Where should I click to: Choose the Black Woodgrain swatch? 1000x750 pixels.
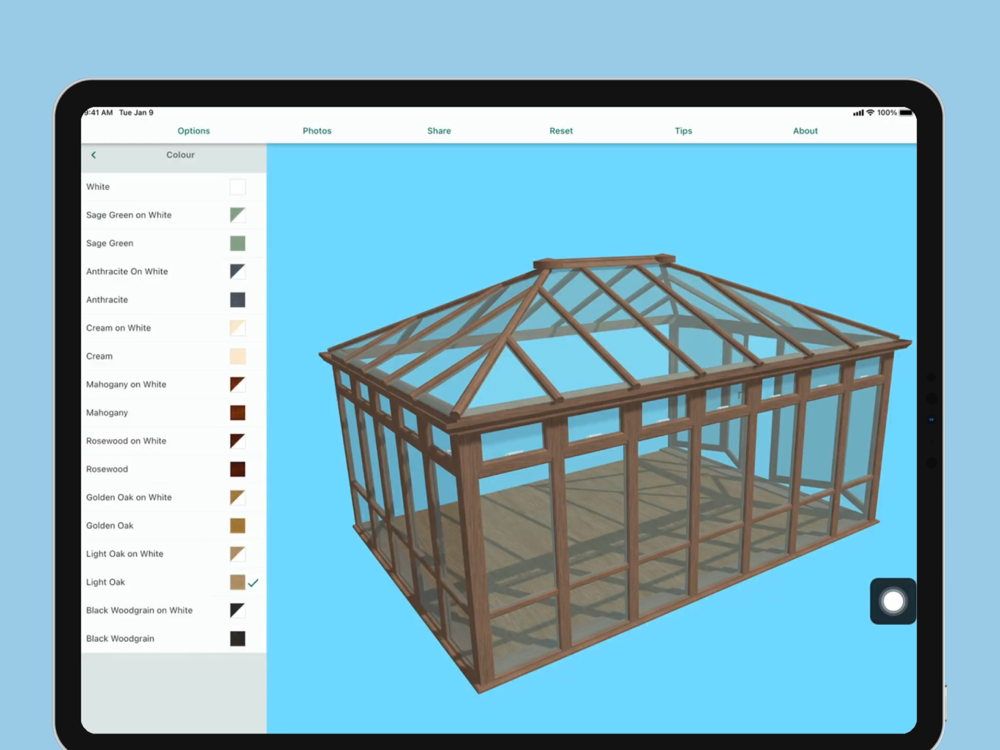pyautogui.click(x=237, y=638)
